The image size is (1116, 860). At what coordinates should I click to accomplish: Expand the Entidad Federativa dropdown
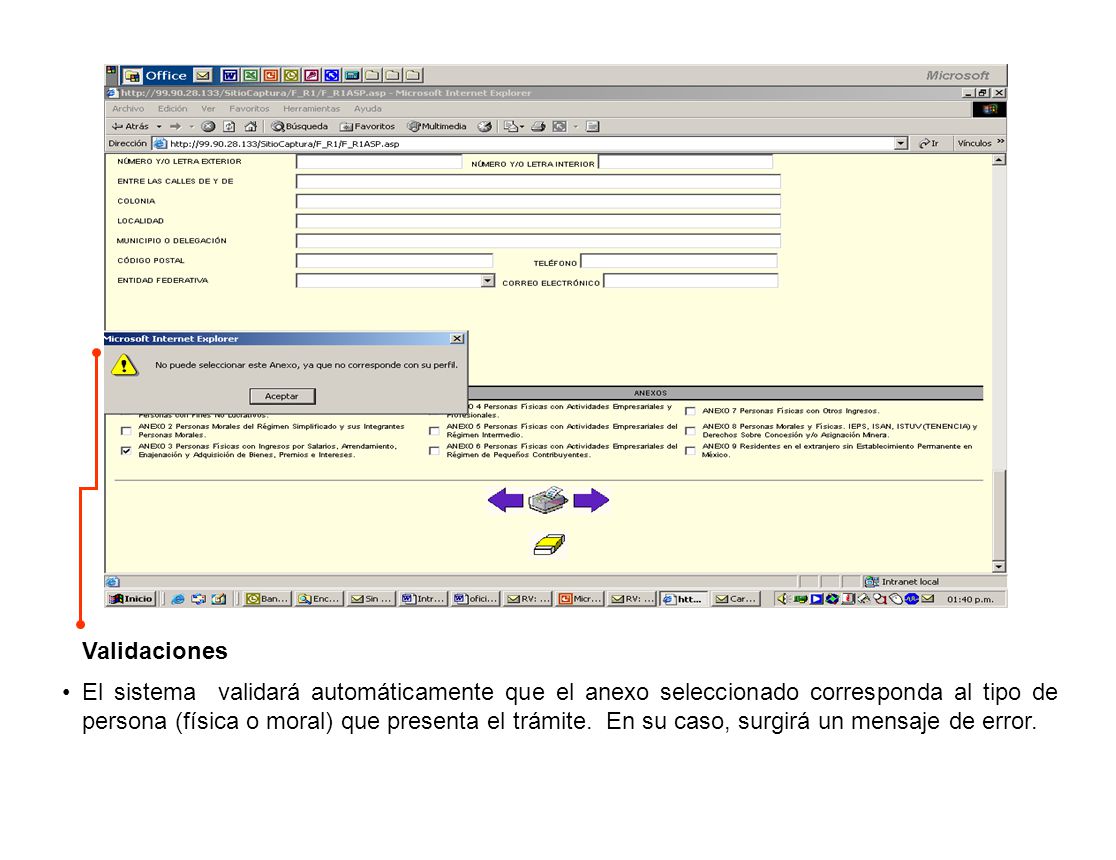[x=488, y=281]
